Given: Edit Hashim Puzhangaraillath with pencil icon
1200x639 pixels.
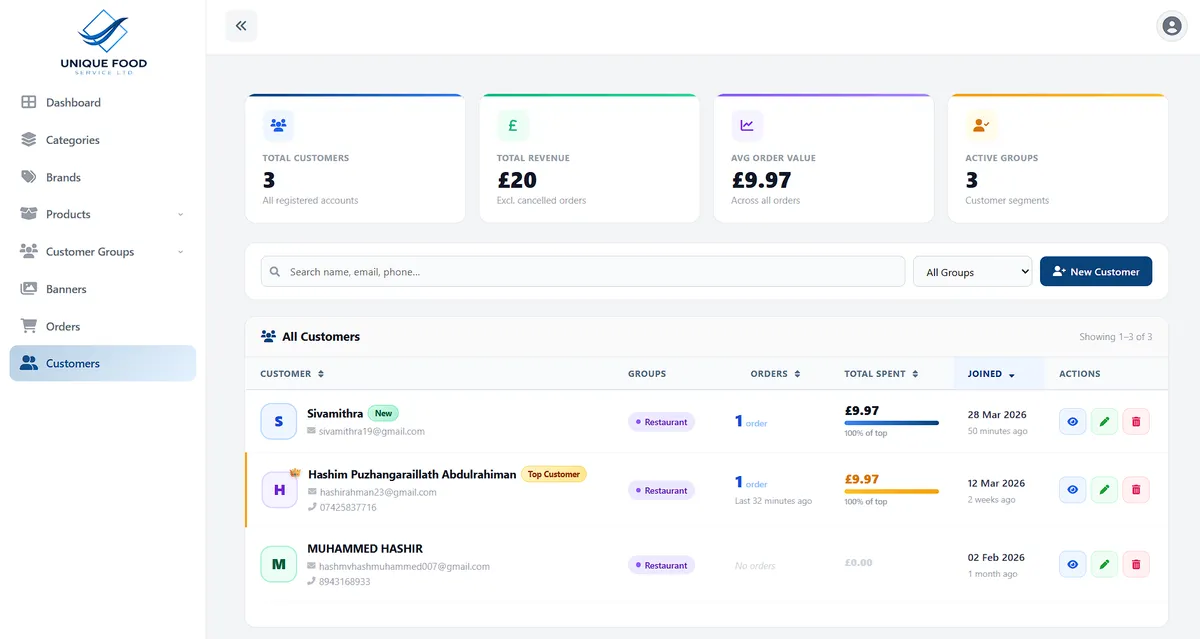Looking at the screenshot, I should (1104, 490).
